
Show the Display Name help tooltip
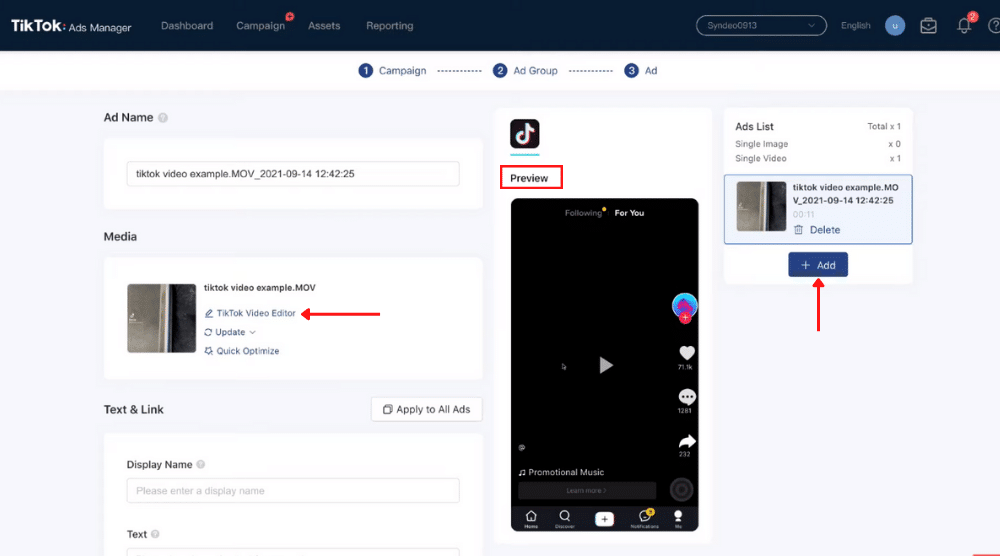tap(201, 464)
